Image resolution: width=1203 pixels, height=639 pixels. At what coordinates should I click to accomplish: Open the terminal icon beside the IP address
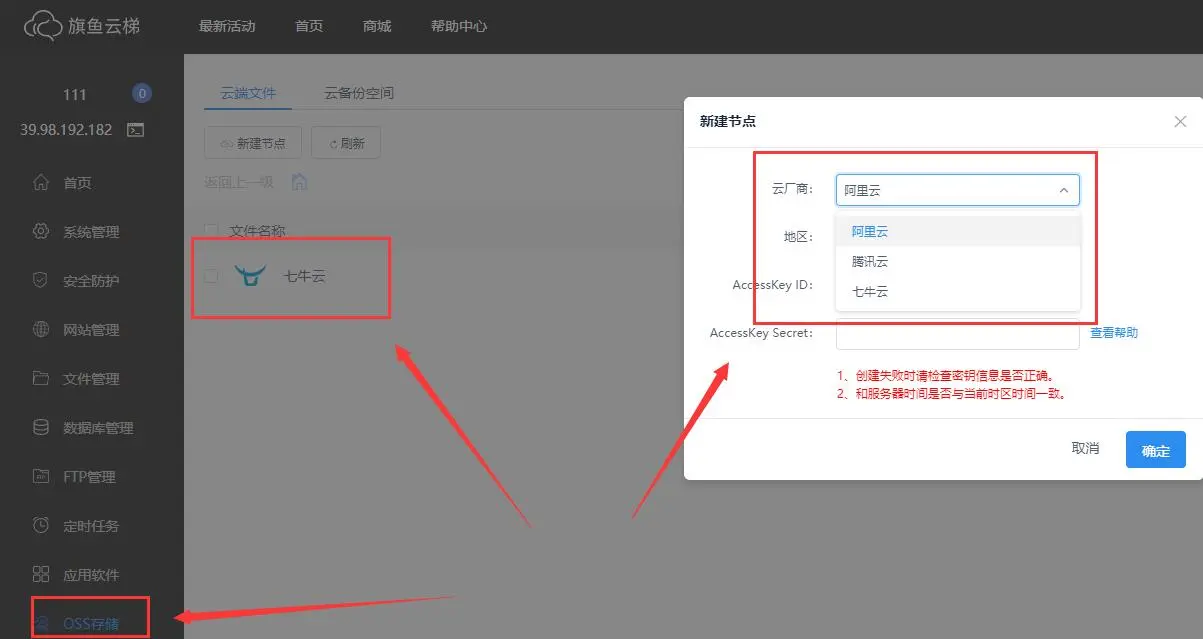135,130
